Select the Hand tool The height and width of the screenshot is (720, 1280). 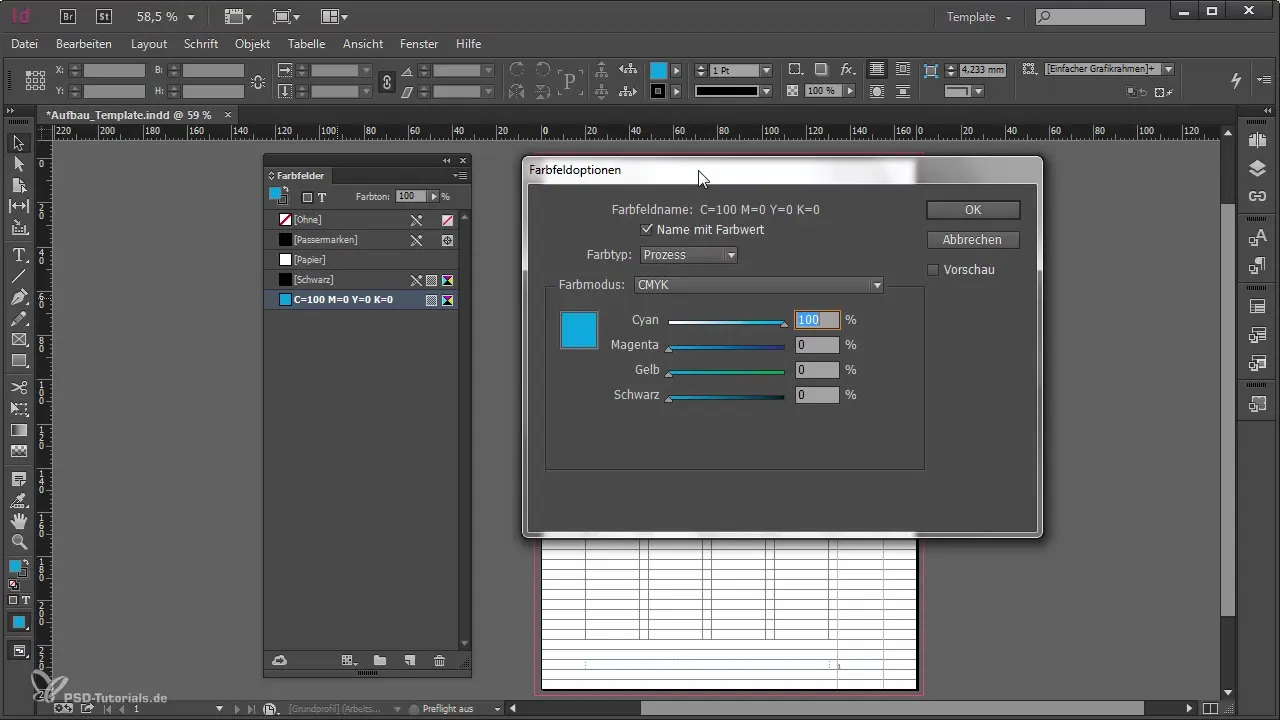19,521
